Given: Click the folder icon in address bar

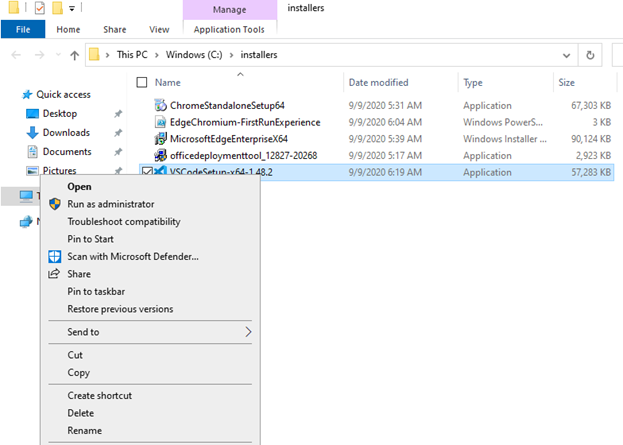Looking at the screenshot, I should coord(94,54).
